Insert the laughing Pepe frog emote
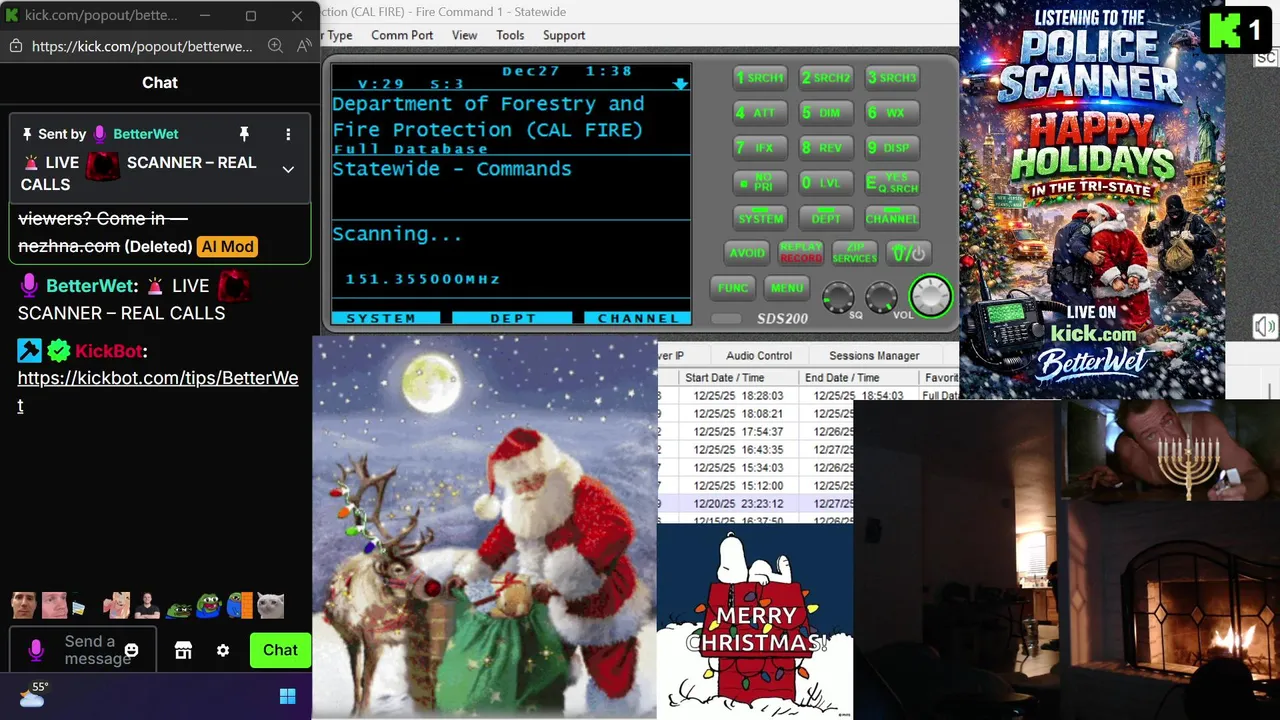1280x720 pixels. tap(208, 605)
